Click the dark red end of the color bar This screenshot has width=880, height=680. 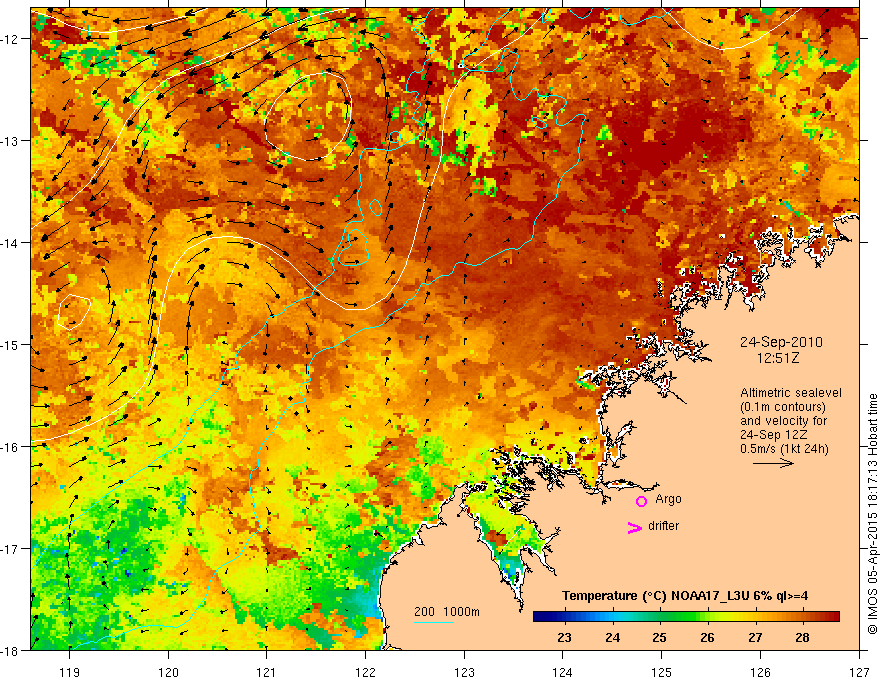click(835, 617)
